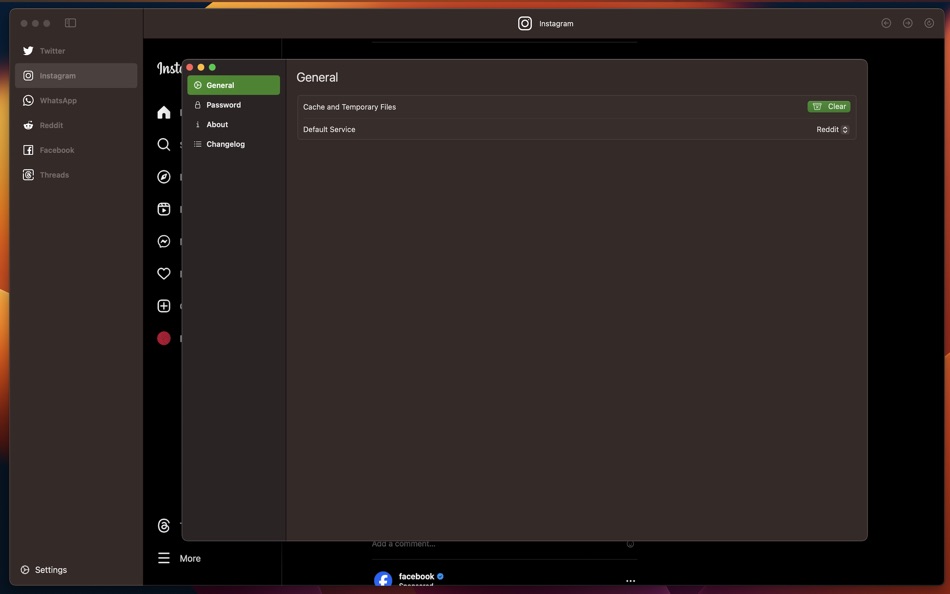Screen dimensions: 950x594
Task: Open Instagram profile red avatar
Action: click(x=164, y=338)
